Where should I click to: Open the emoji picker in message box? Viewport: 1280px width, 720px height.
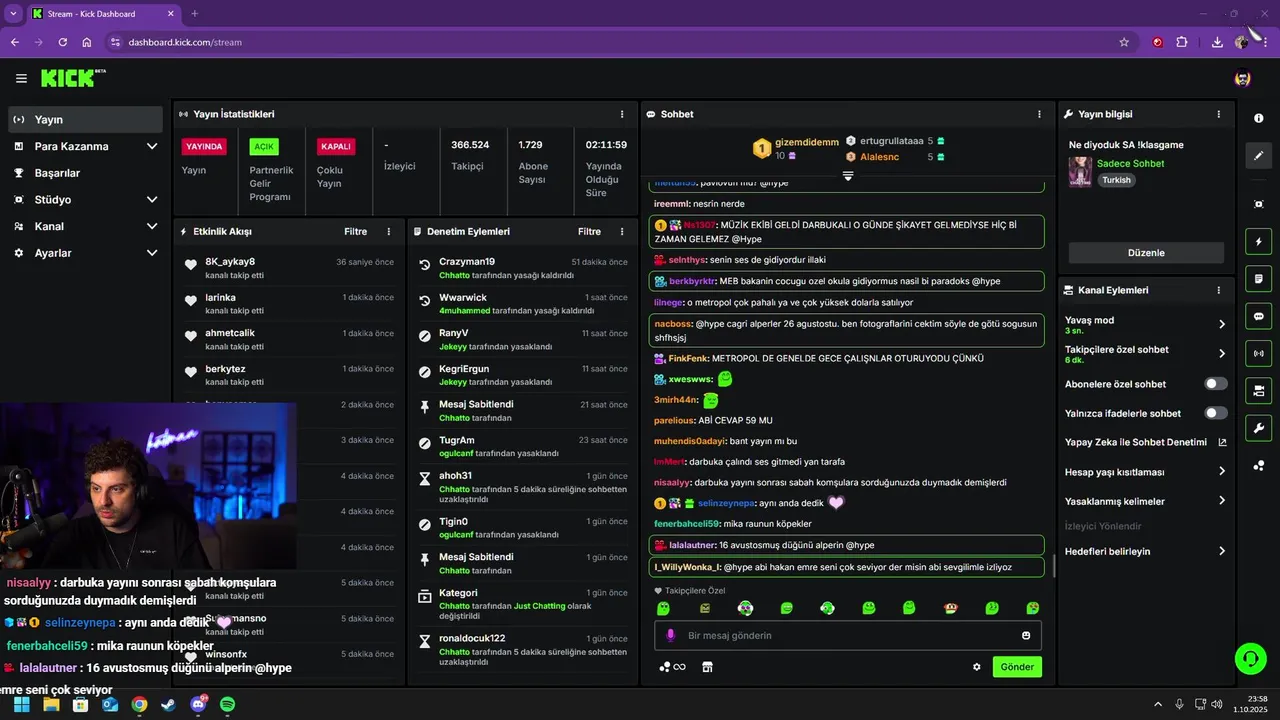(x=1026, y=636)
